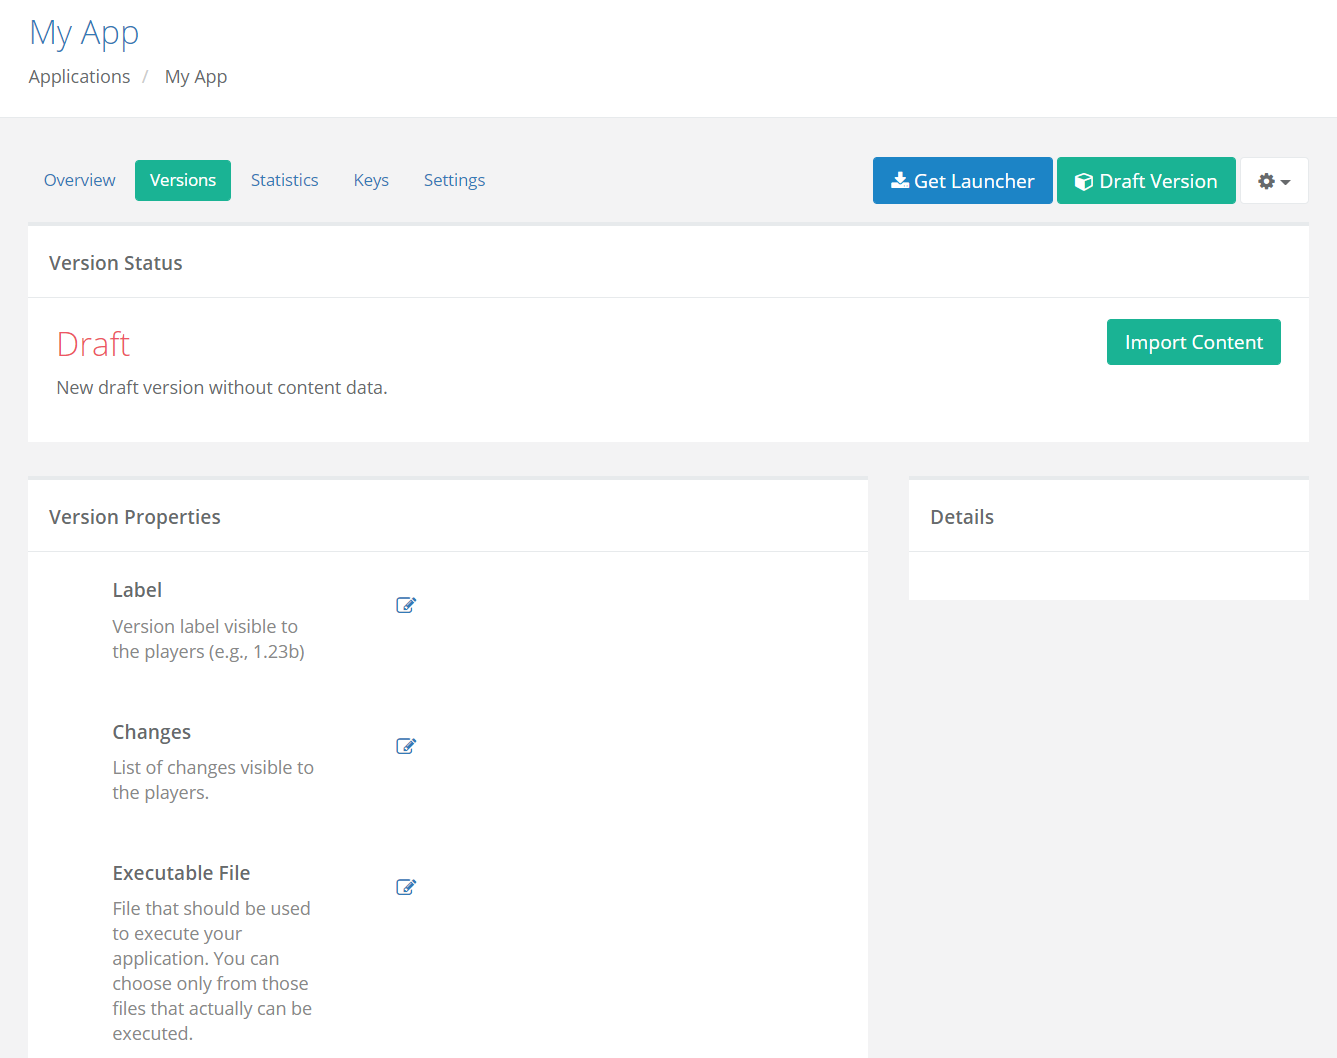This screenshot has height=1058, width=1337.
Task: Click the Draft Version button label
Action: [x=1158, y=181]
